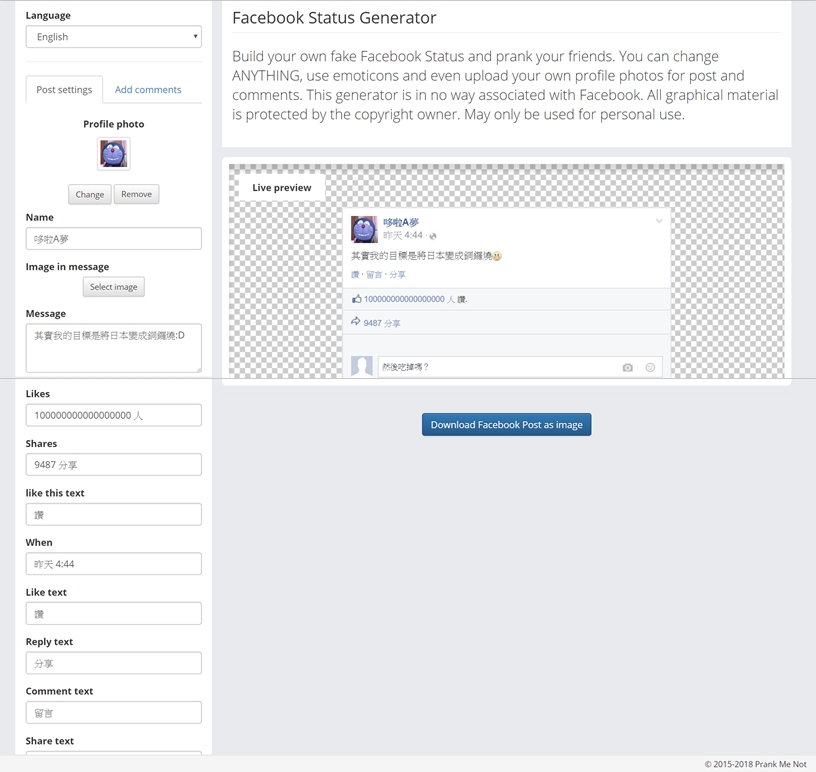Focus the Likes input field

click(113, 415)
